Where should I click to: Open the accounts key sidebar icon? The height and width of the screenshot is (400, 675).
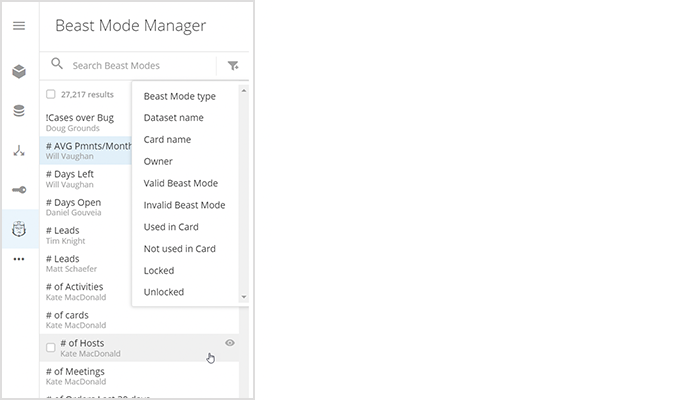tap(19, 190)
